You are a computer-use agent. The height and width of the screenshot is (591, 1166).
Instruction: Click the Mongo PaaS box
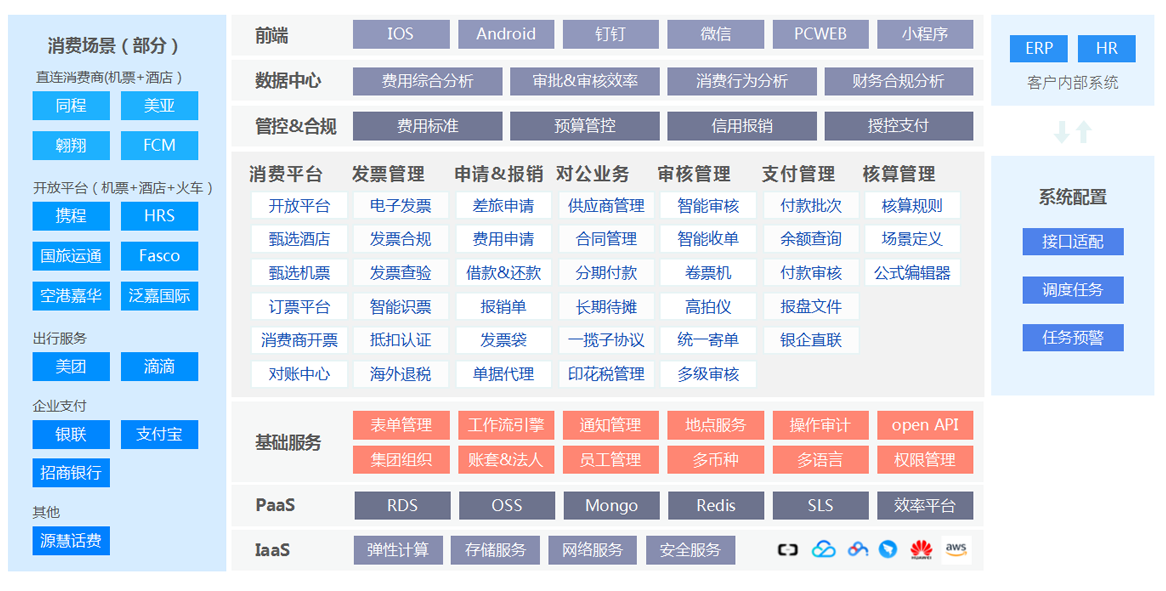[611, 506]
